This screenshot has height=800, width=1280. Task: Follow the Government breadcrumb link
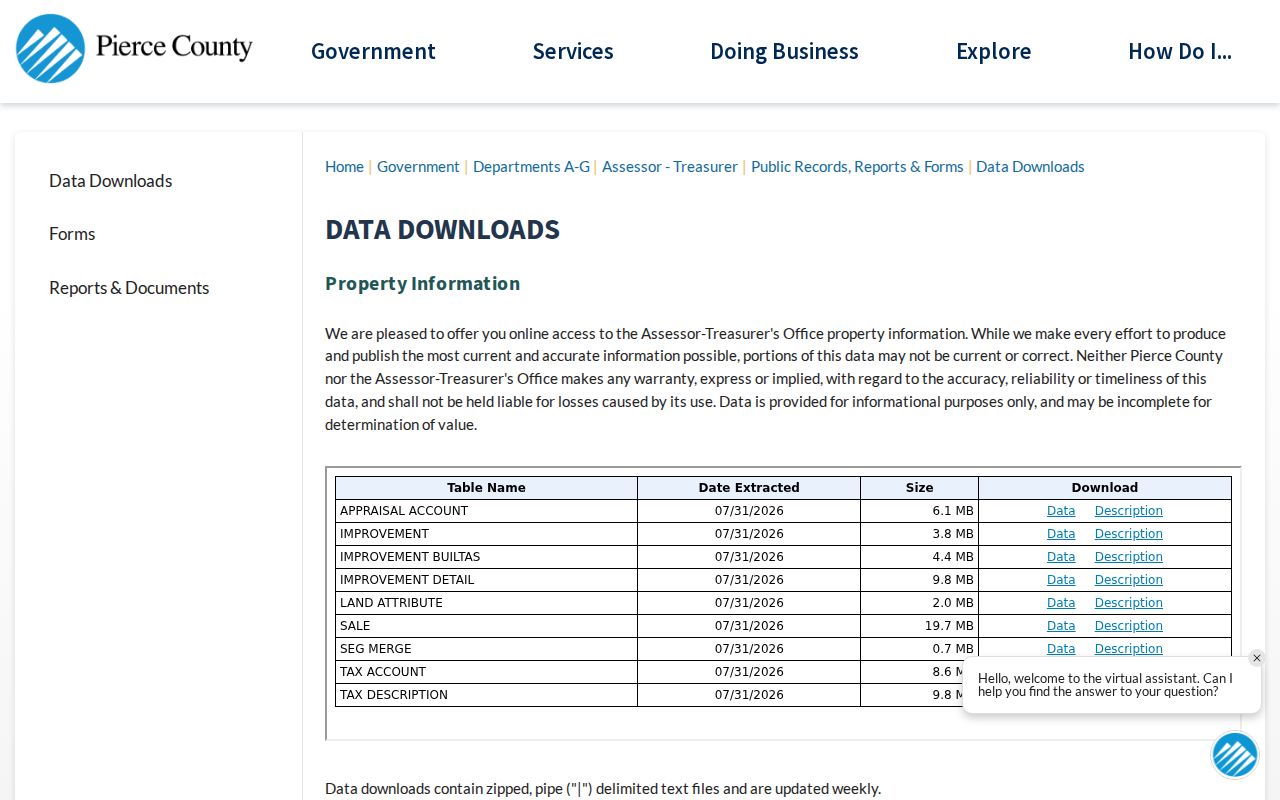pos(418,167)
